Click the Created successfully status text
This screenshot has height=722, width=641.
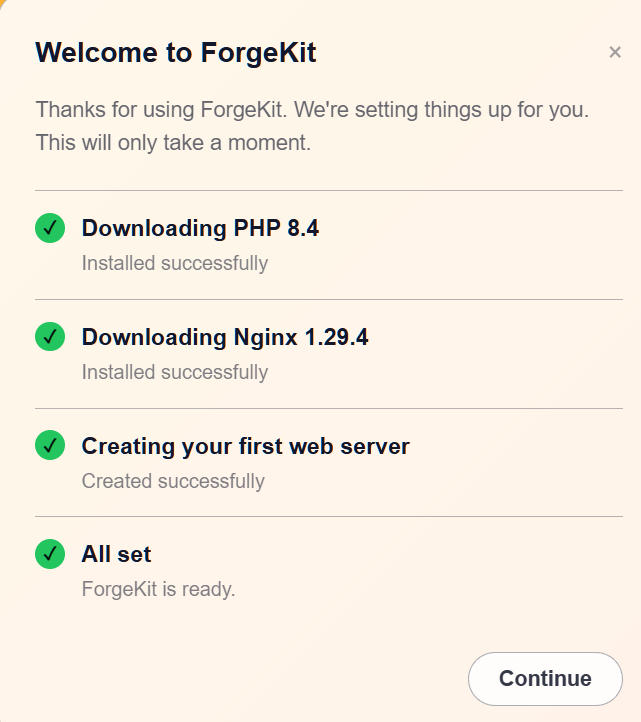173,481
